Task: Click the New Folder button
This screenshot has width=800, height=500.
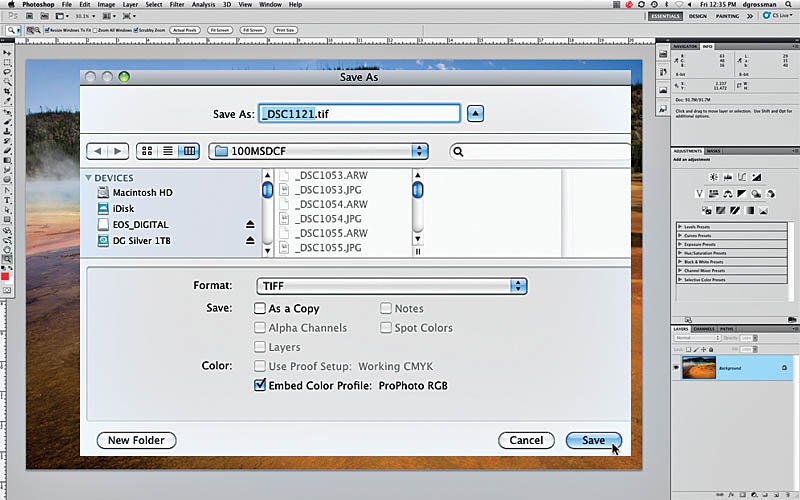Action: point(136,440)
